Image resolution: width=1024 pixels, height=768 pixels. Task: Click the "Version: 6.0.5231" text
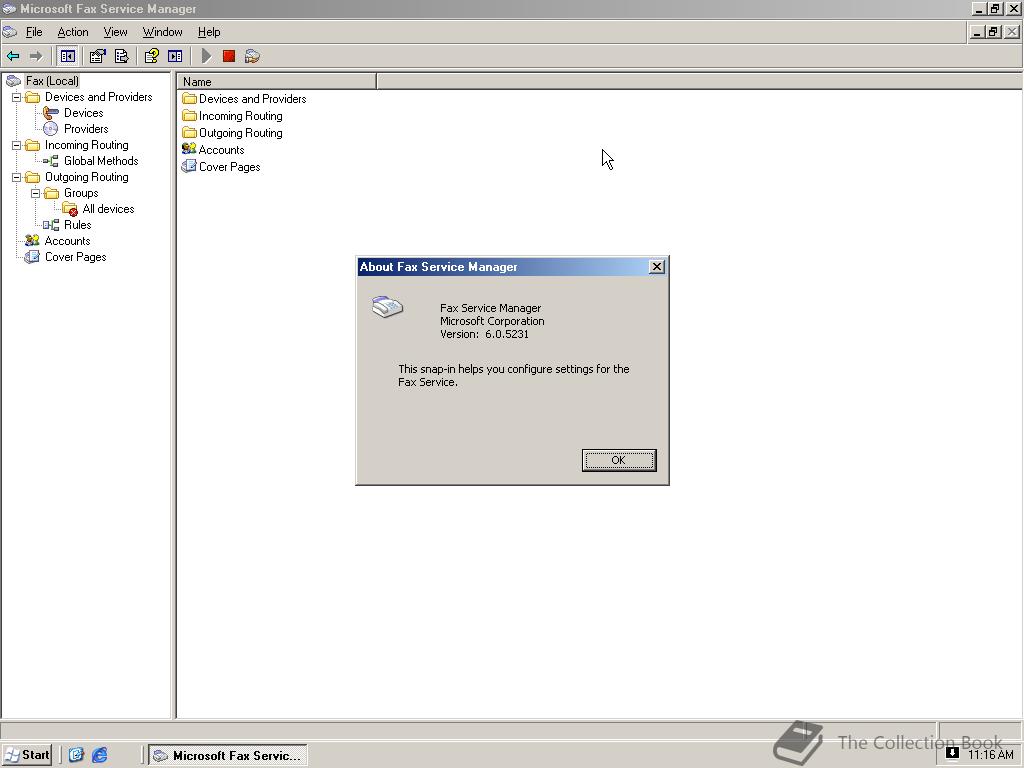pyautogui.click(x=485, y=334)
